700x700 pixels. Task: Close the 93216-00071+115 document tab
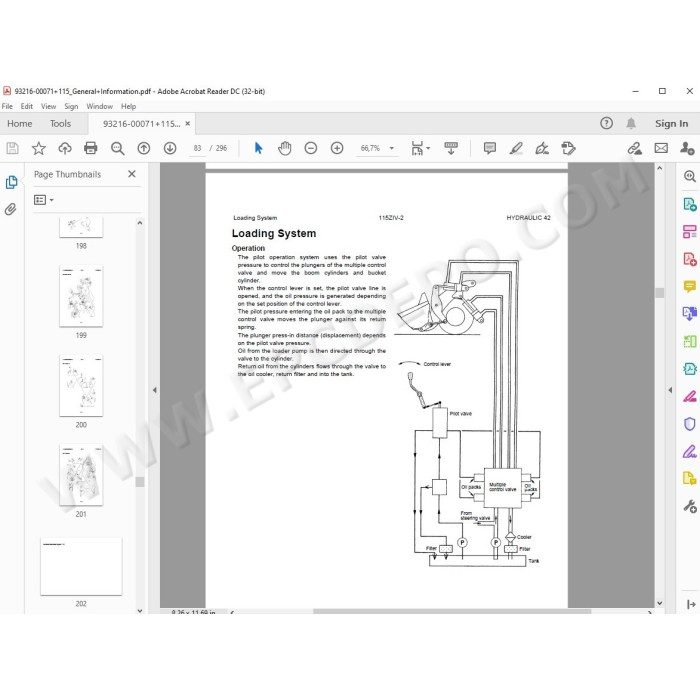pyautogui.click(x=188, y=124)
